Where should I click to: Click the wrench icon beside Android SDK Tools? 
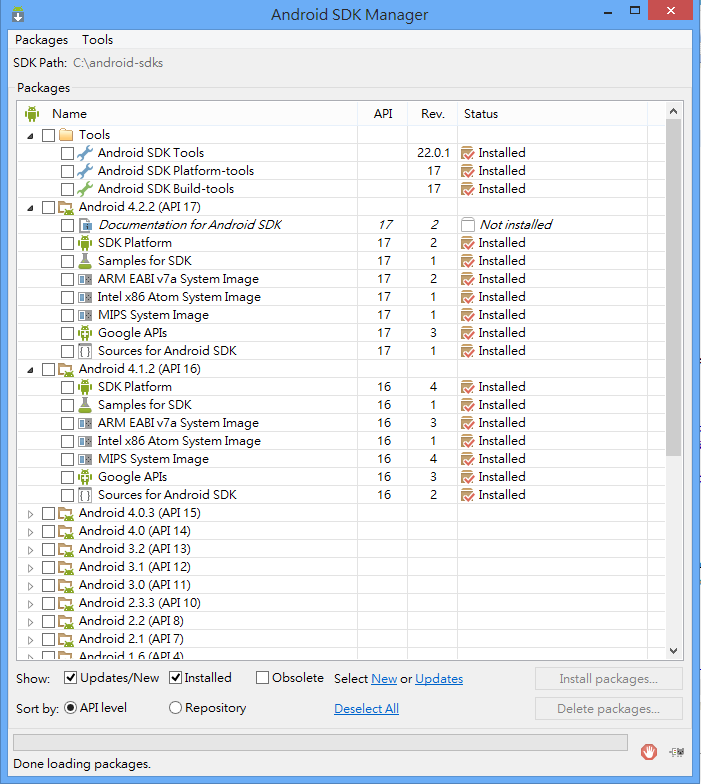[x=85, y=153]
